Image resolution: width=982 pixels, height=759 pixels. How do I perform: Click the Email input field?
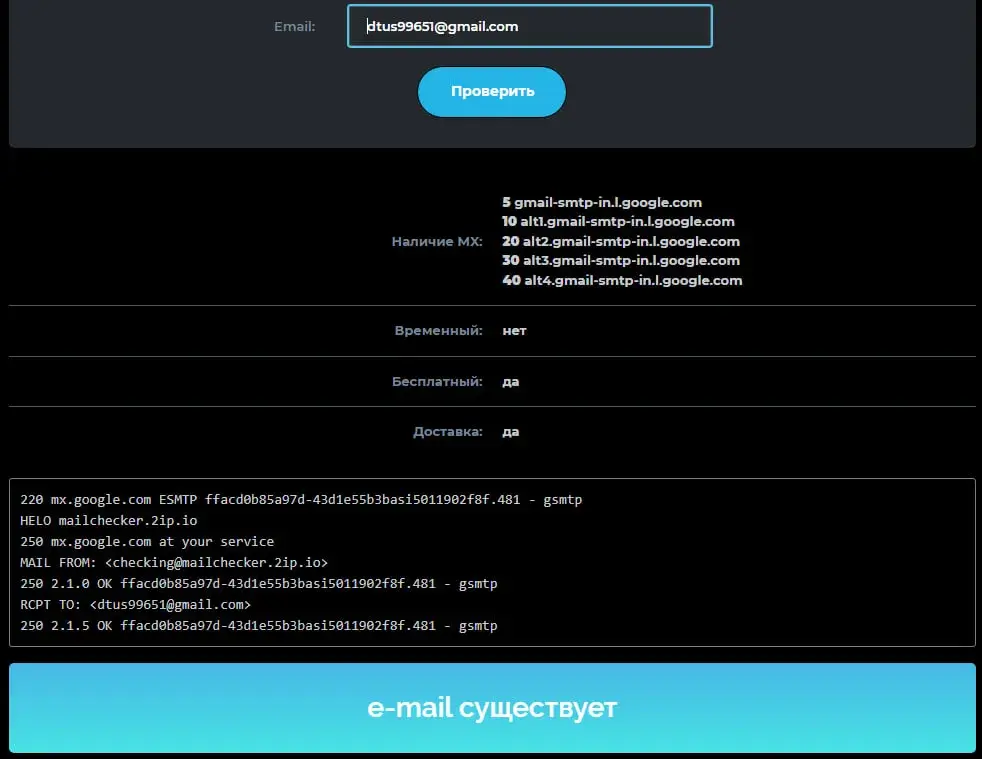point(530,26)
